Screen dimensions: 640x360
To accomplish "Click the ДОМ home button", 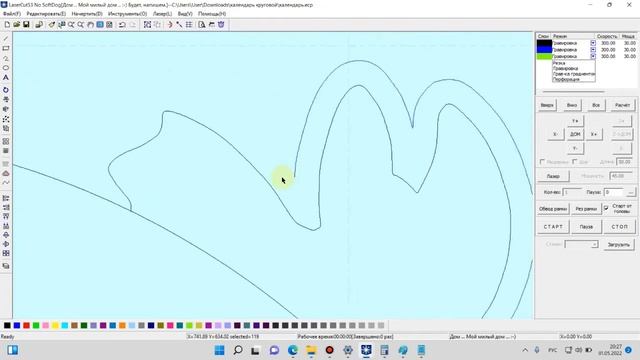I will click(575, 134).
